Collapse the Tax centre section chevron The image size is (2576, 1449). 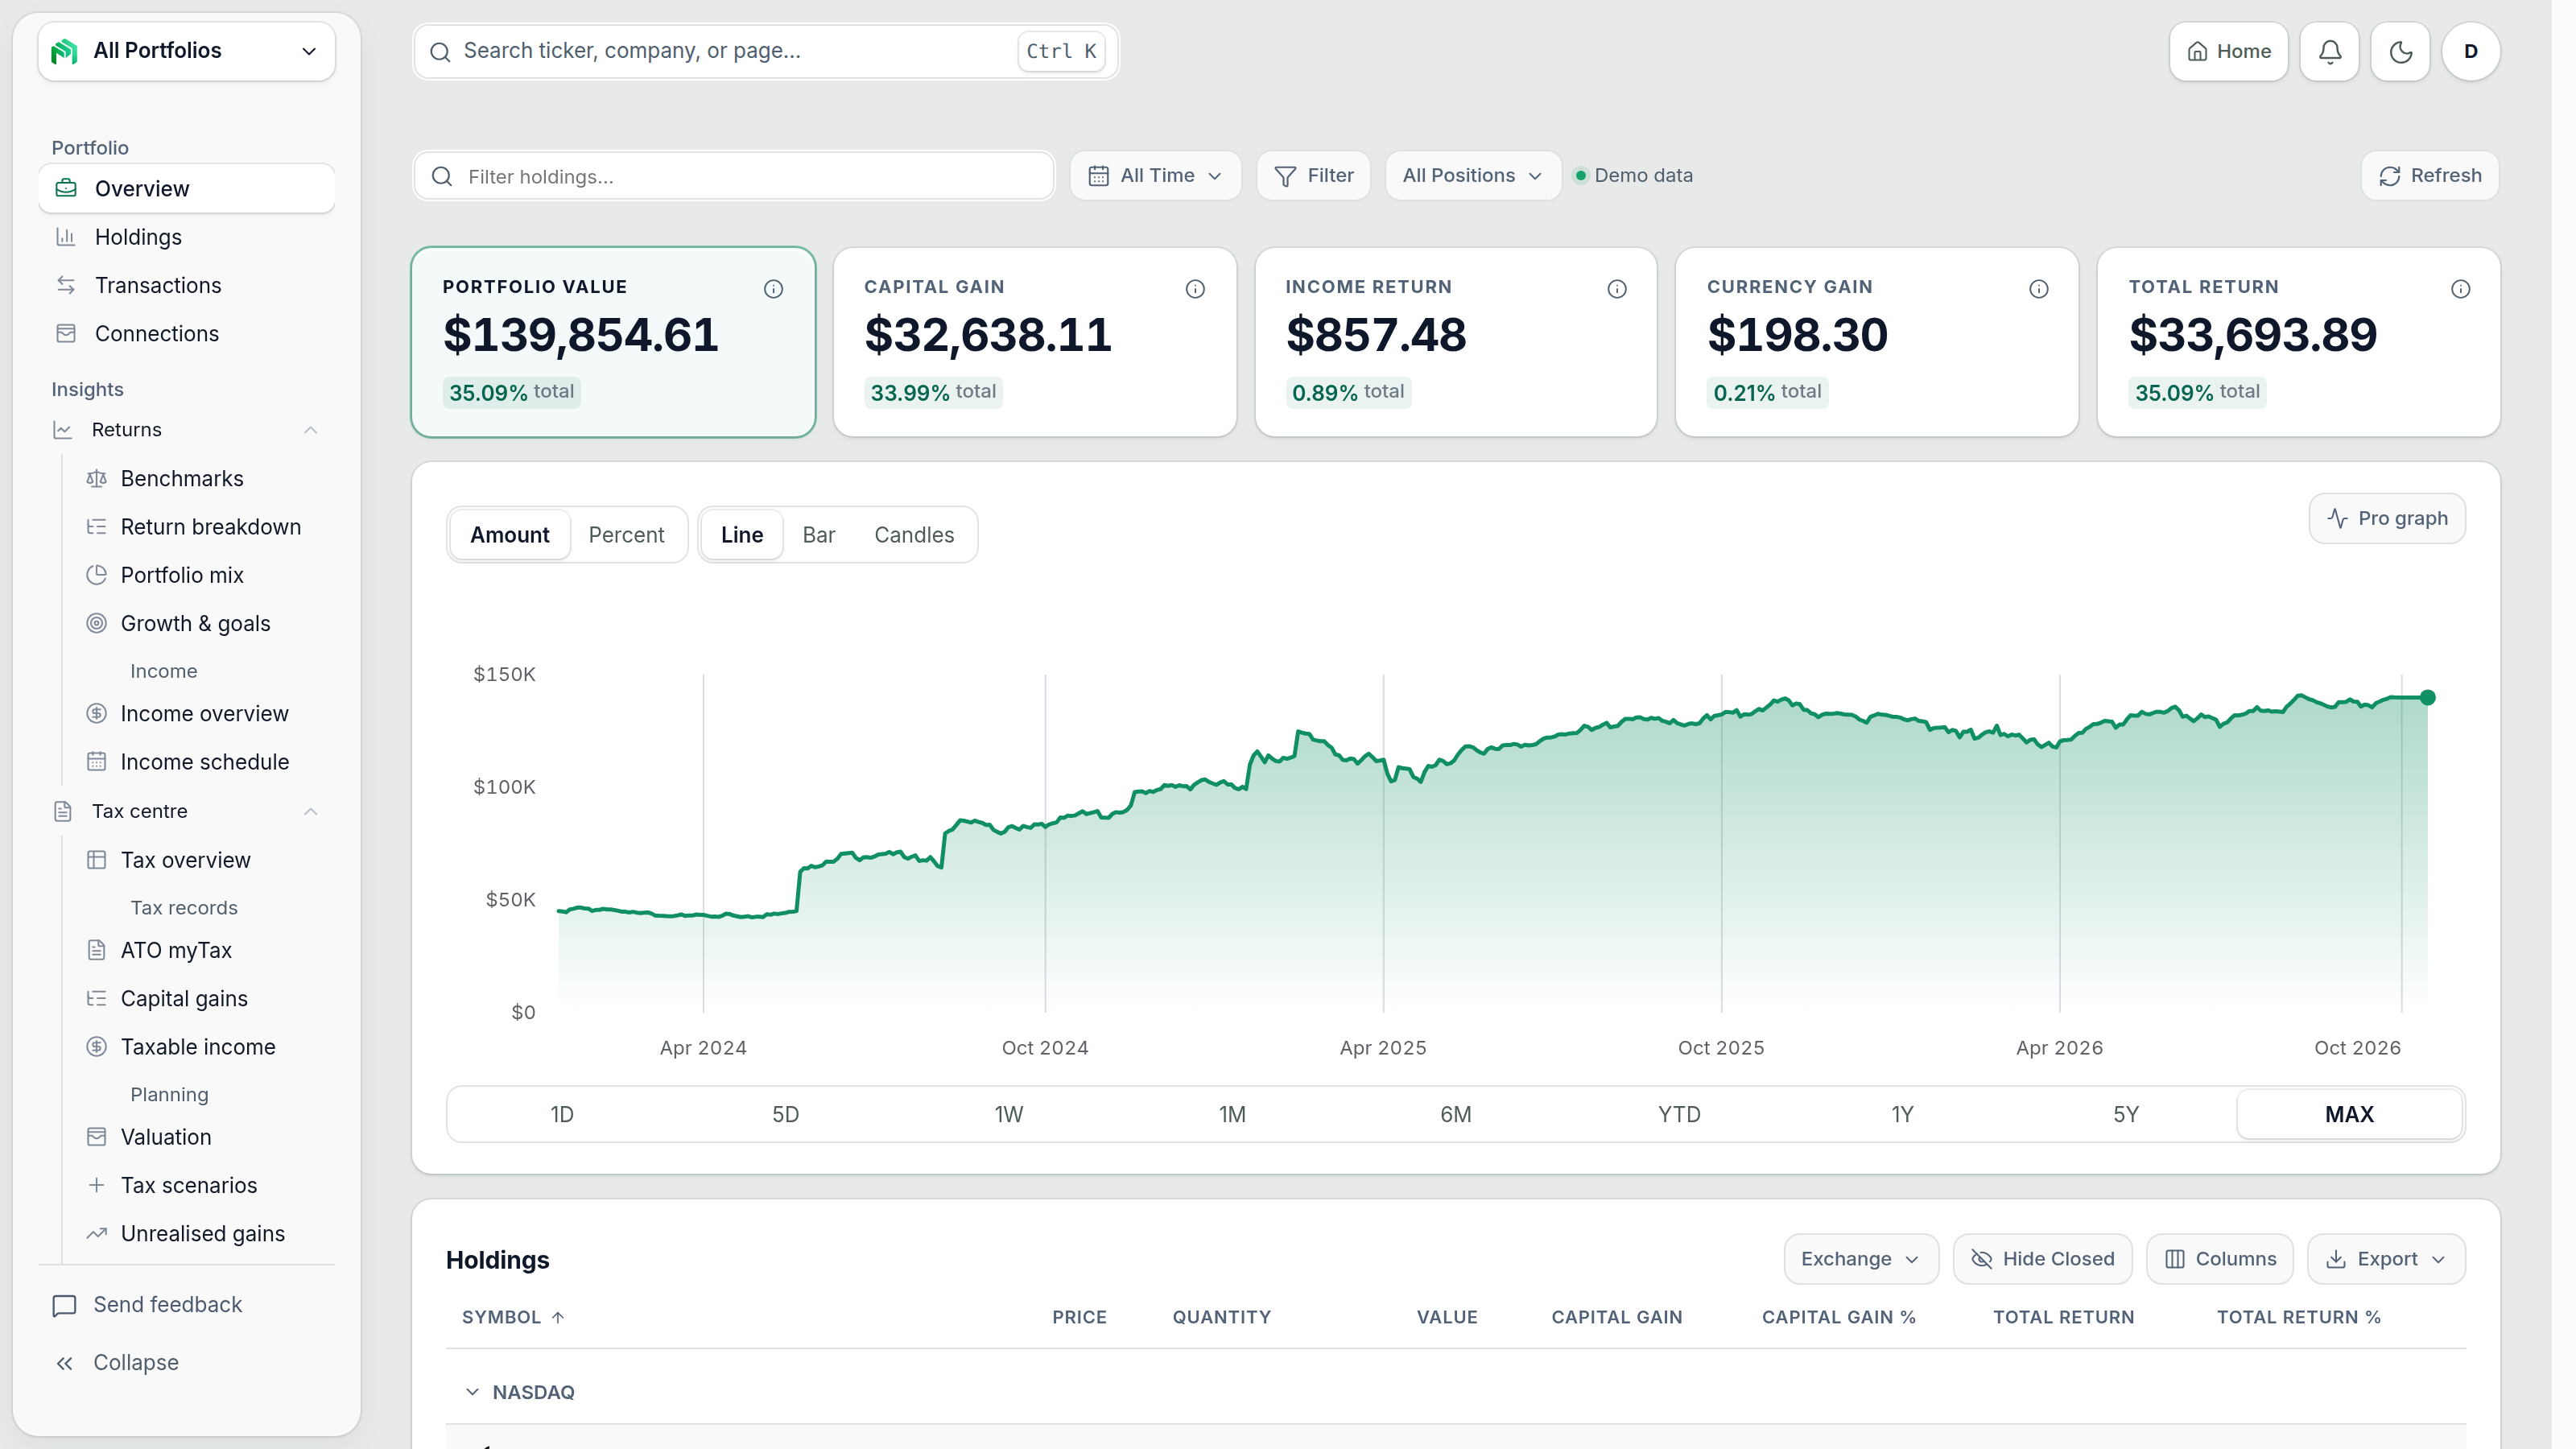click(314, 819)
